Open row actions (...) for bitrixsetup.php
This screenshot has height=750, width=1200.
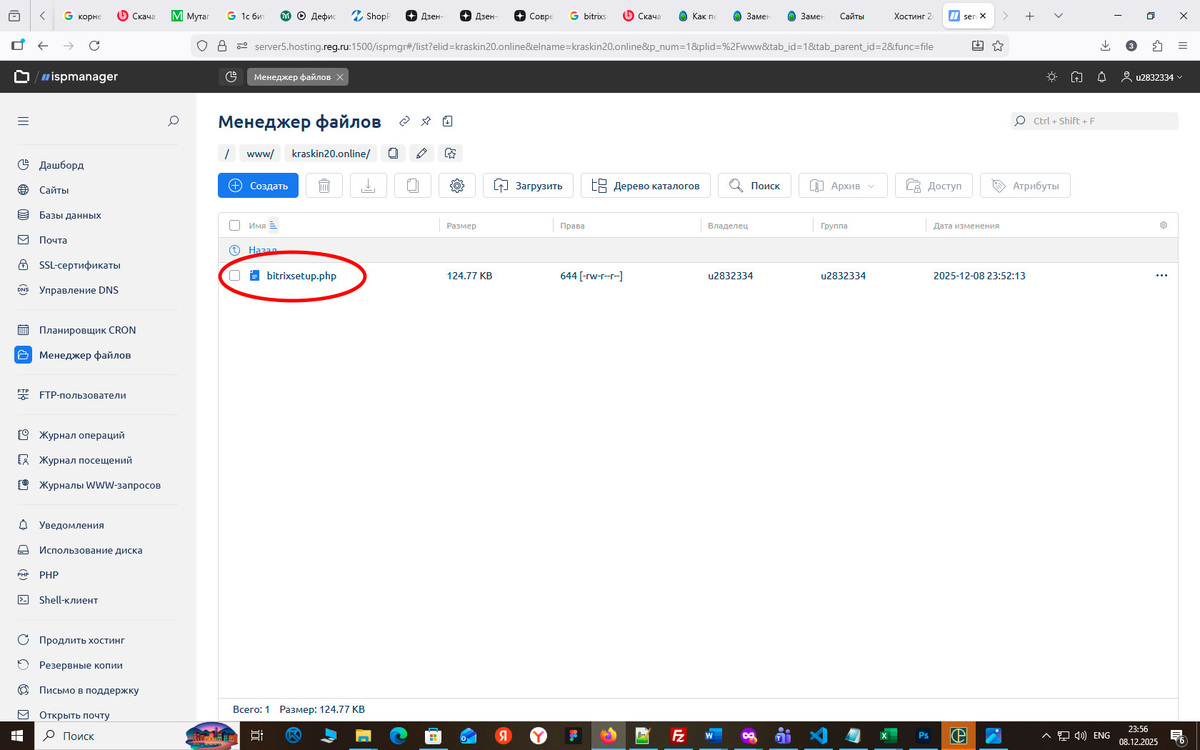tap(1161, 275)
